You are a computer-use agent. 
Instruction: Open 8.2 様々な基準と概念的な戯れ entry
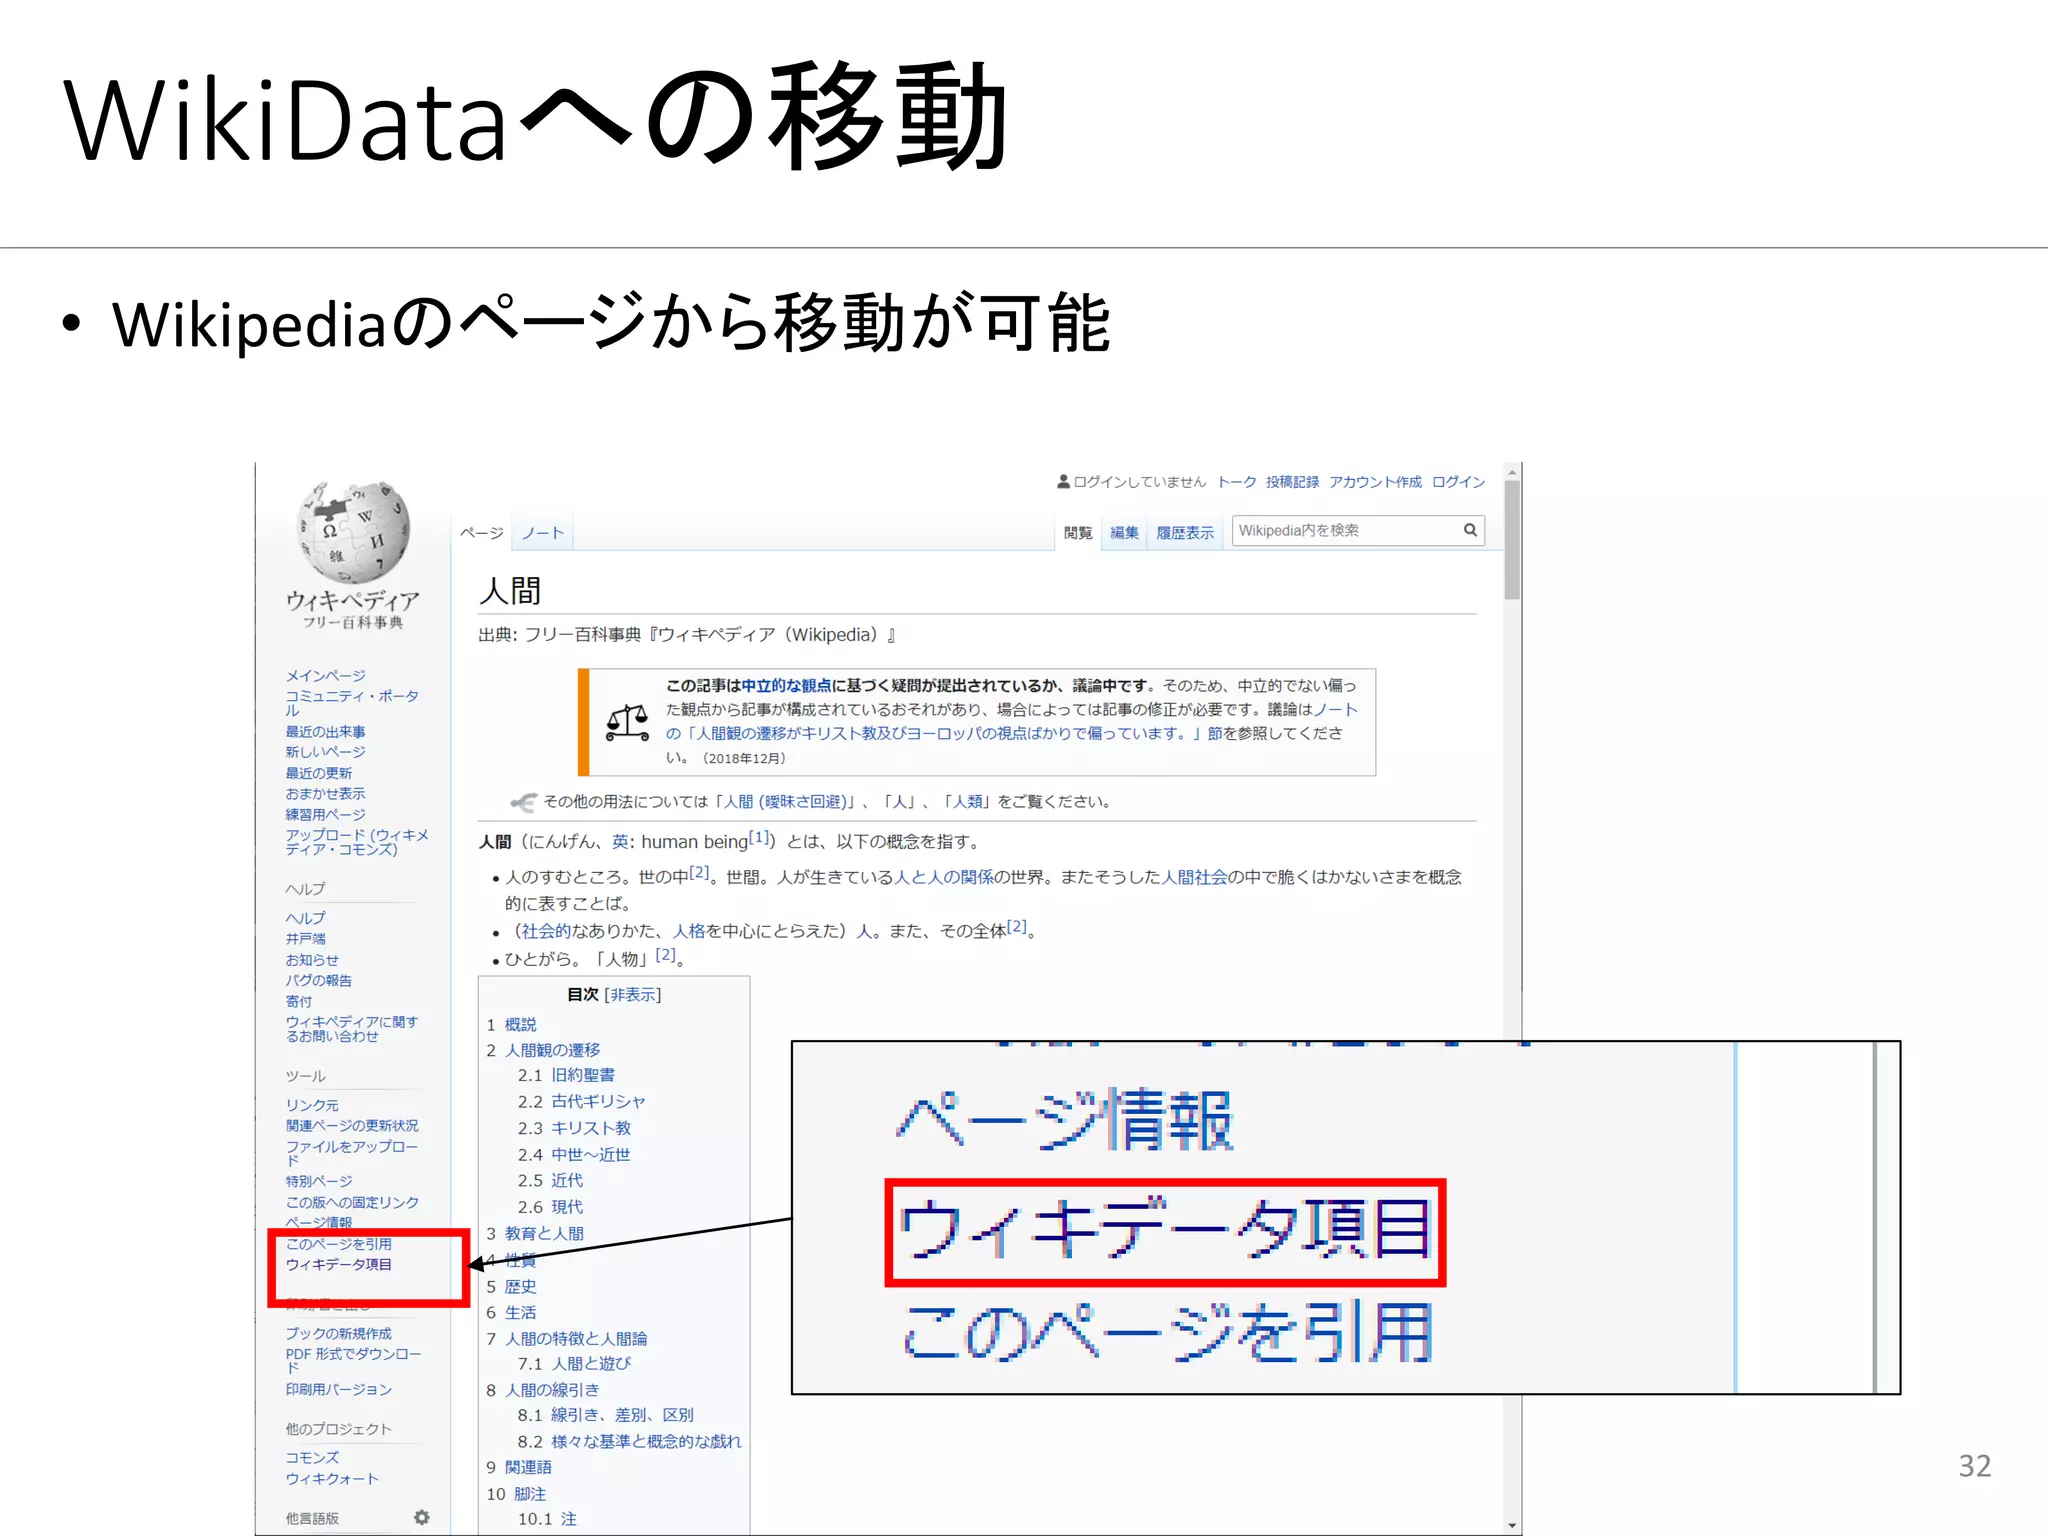(646, 1442)
